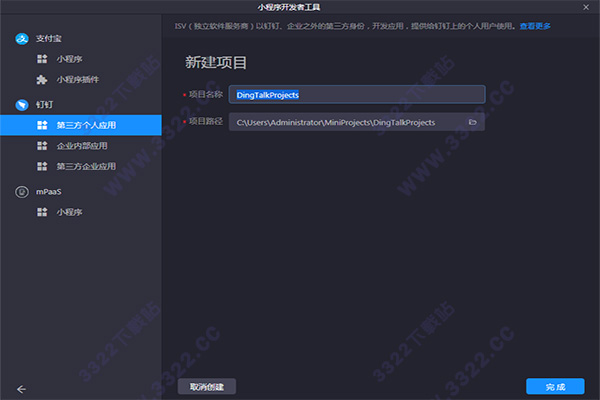Viewport: 600px width, 400px height.
Task: Click the 取消创建 button
Action: [x=207, y=387]
